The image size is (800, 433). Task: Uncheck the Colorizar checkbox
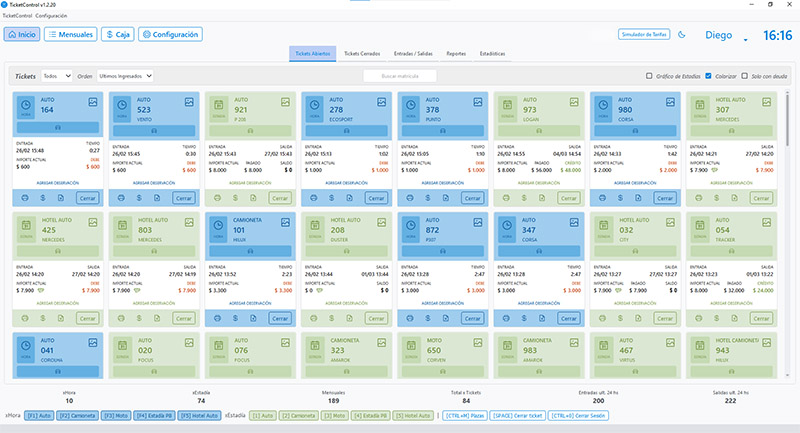tap(709, 75)
